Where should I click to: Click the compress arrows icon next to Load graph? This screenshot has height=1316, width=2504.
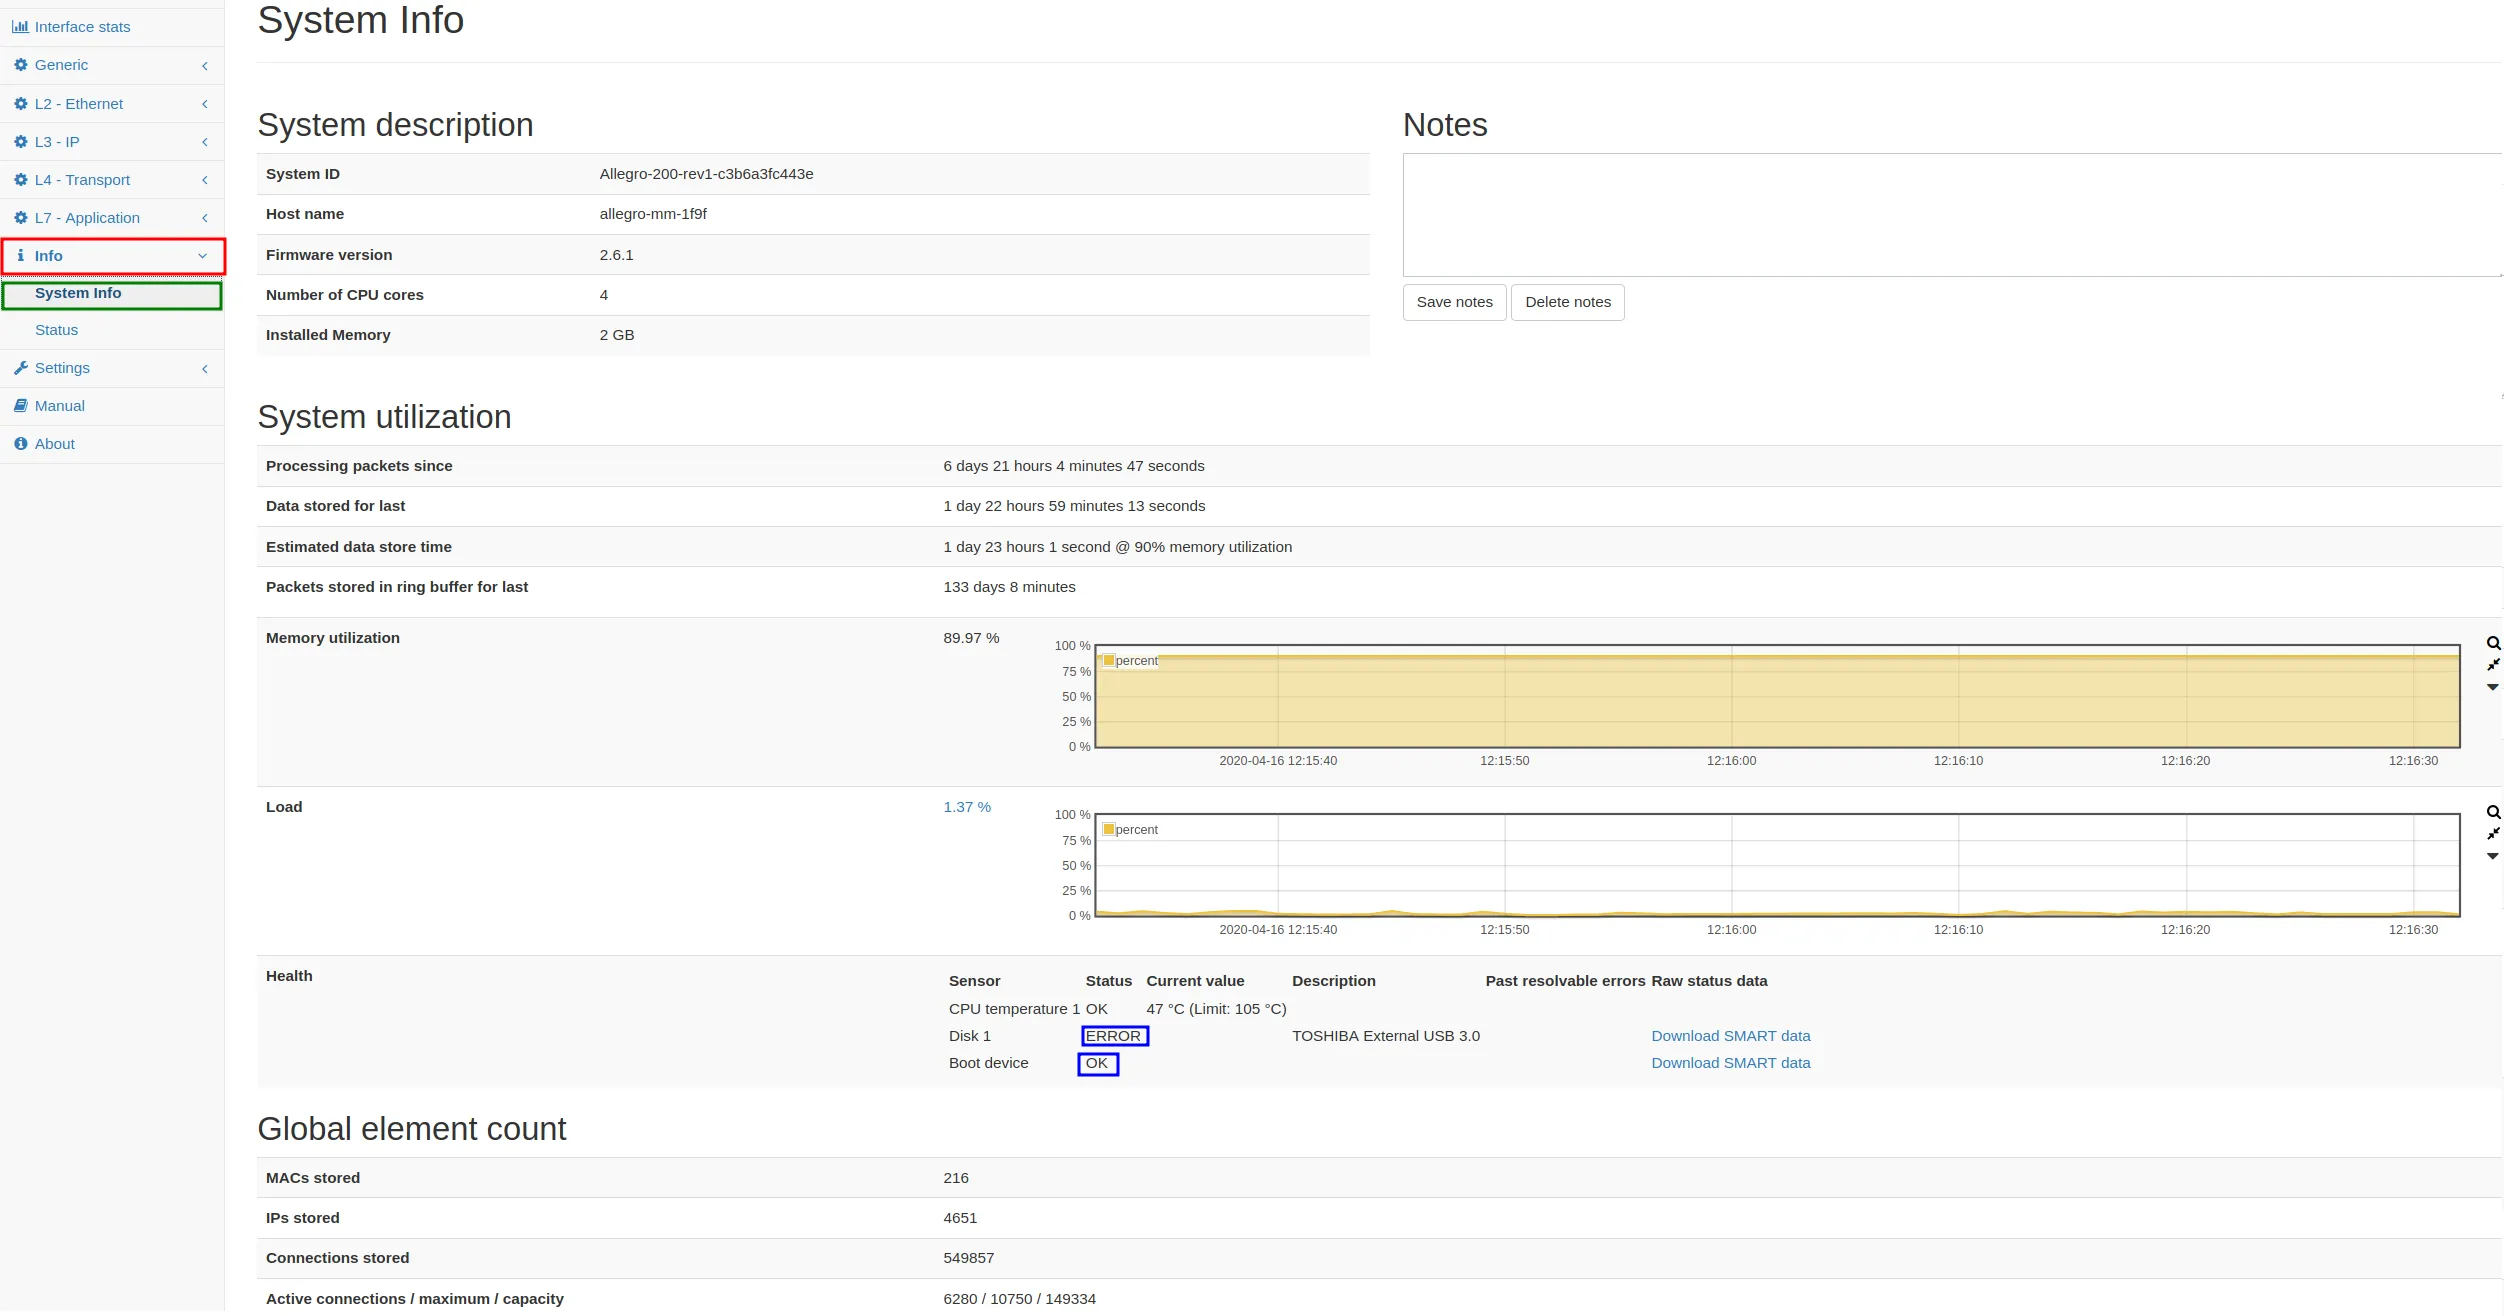[x=2493, y=834]
